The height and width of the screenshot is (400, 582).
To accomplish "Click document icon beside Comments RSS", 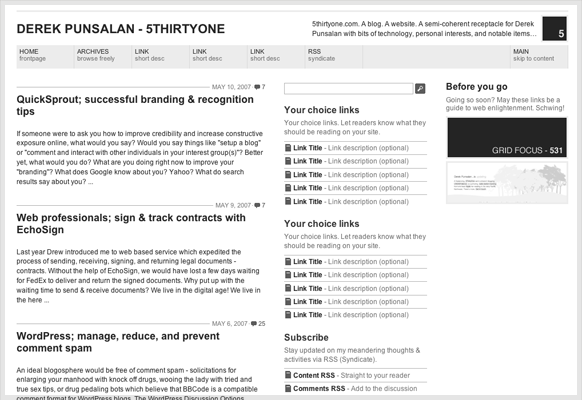I will (x=288, y=388).
